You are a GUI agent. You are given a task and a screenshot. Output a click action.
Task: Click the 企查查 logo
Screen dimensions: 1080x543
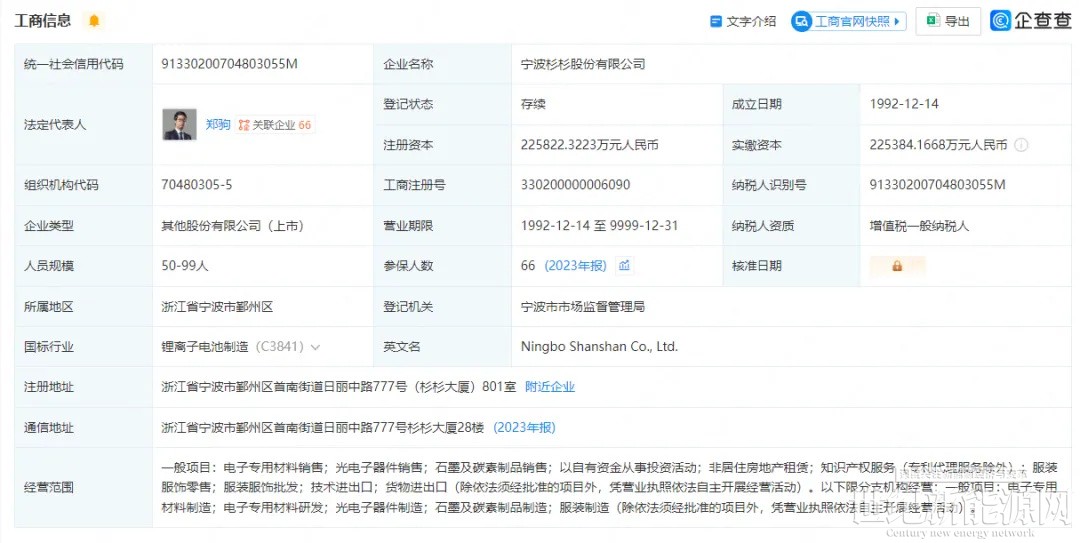[1031, 21]
